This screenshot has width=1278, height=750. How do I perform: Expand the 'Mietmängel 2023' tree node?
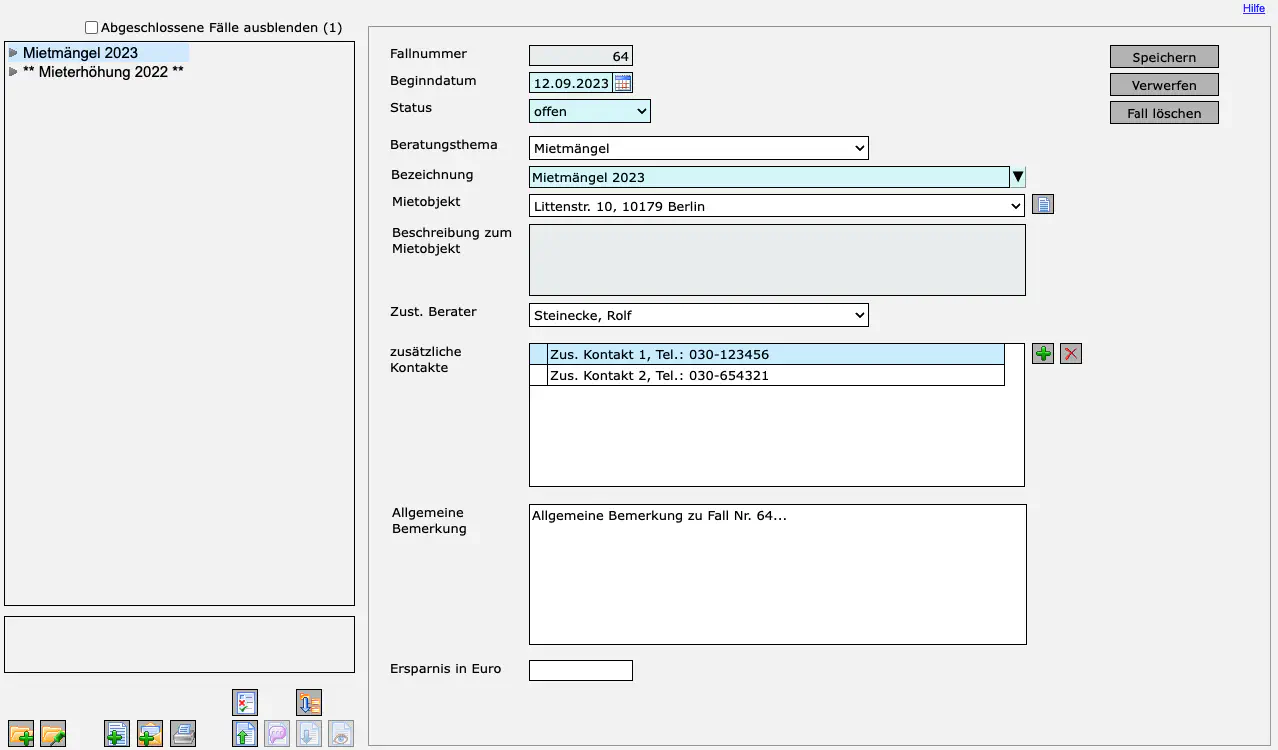[x=13, y=53]
